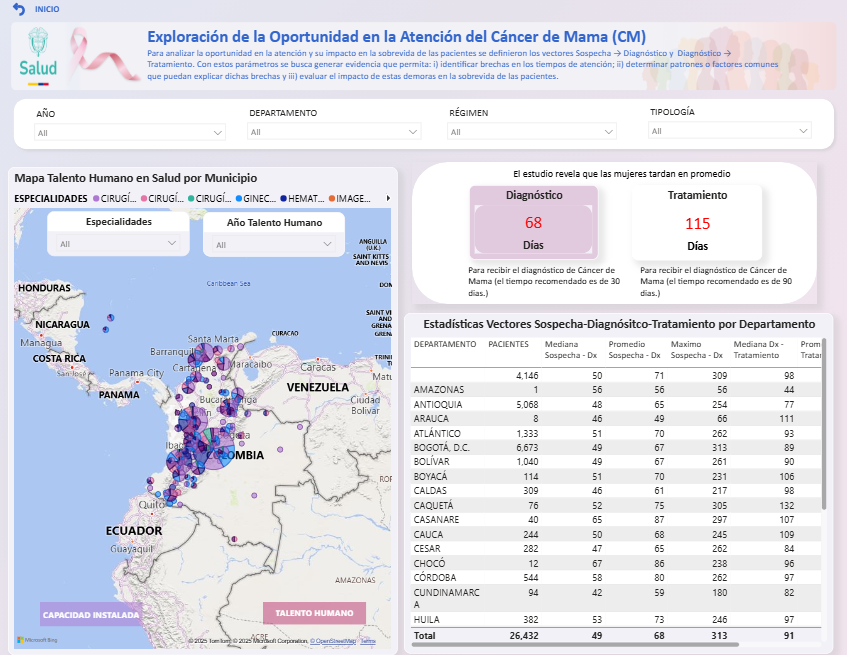Select the GINEC... legend marker

pos(238,199)
